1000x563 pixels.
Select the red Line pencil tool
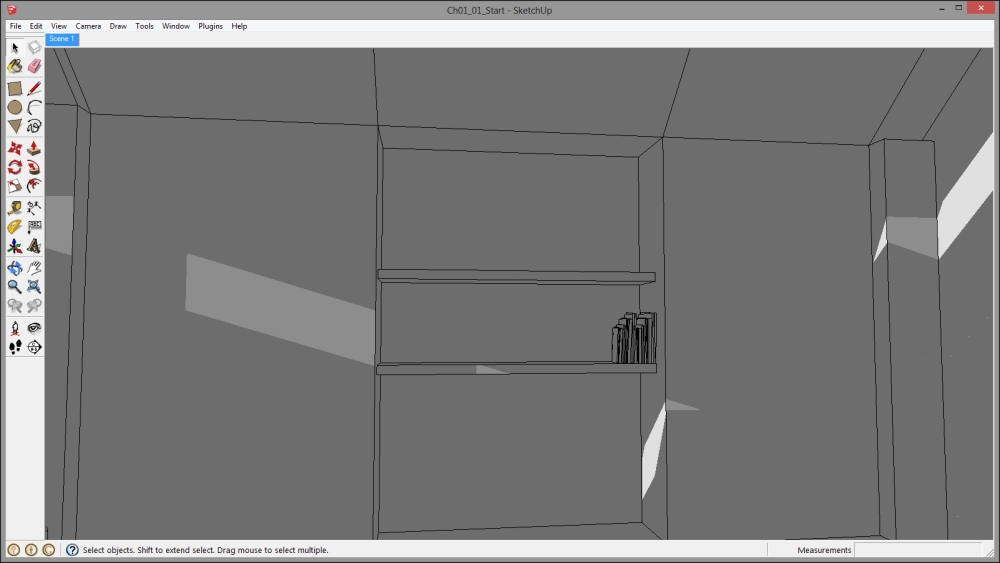[x=34, y=89]
